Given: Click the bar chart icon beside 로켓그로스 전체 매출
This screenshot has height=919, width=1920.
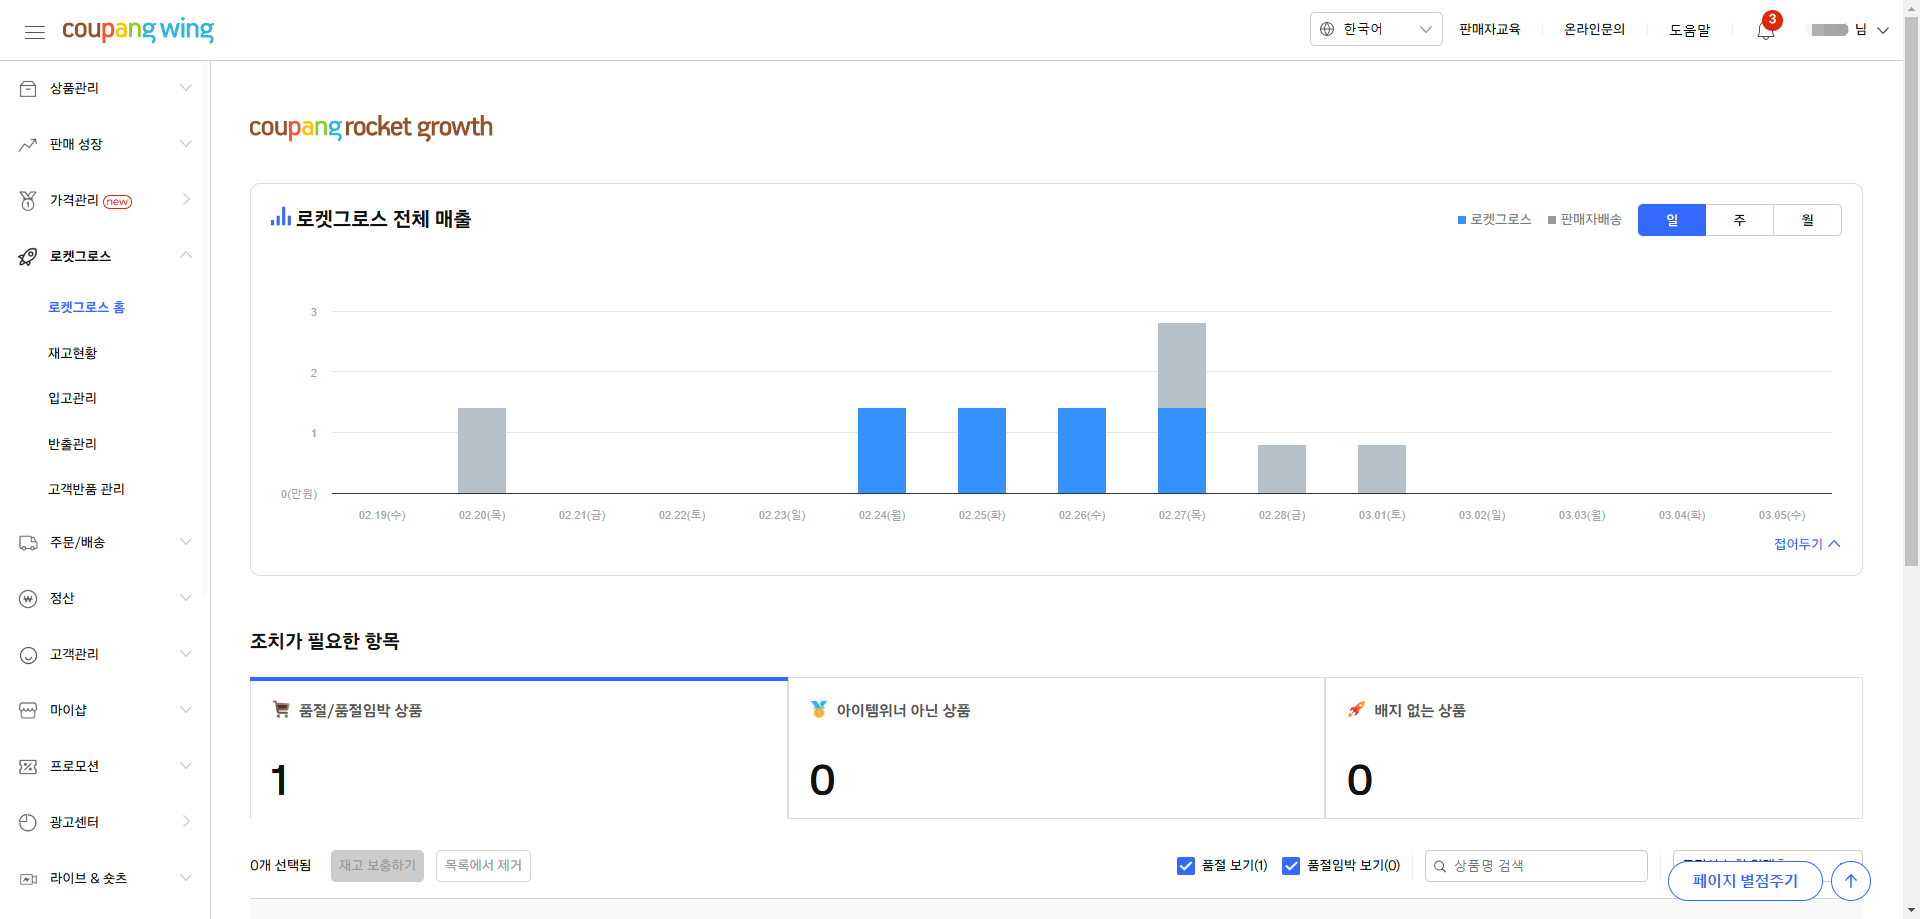Looking at the screenshot, I should [281, 217].
